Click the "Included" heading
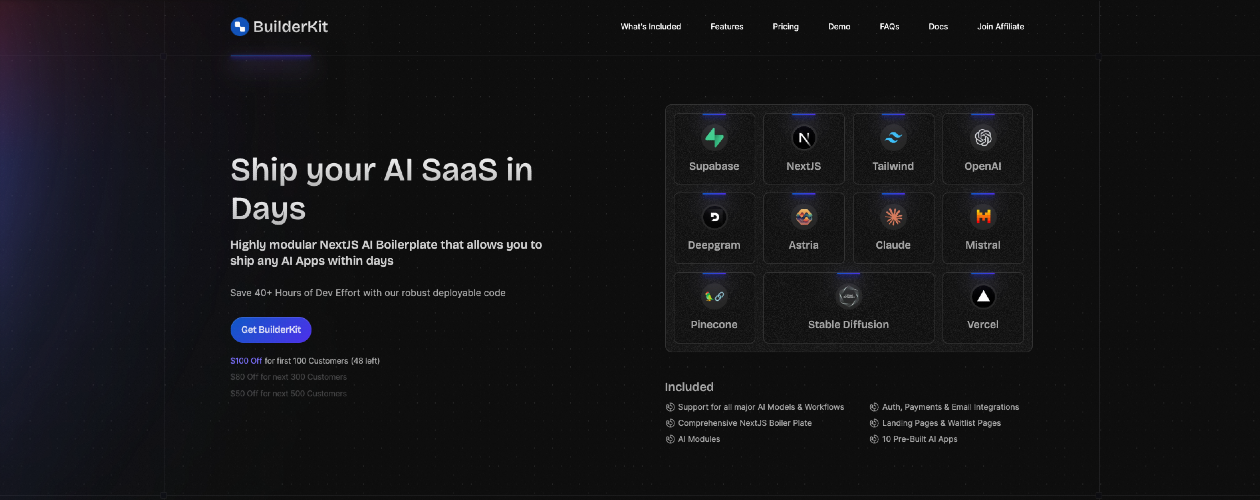 [689, 387]
